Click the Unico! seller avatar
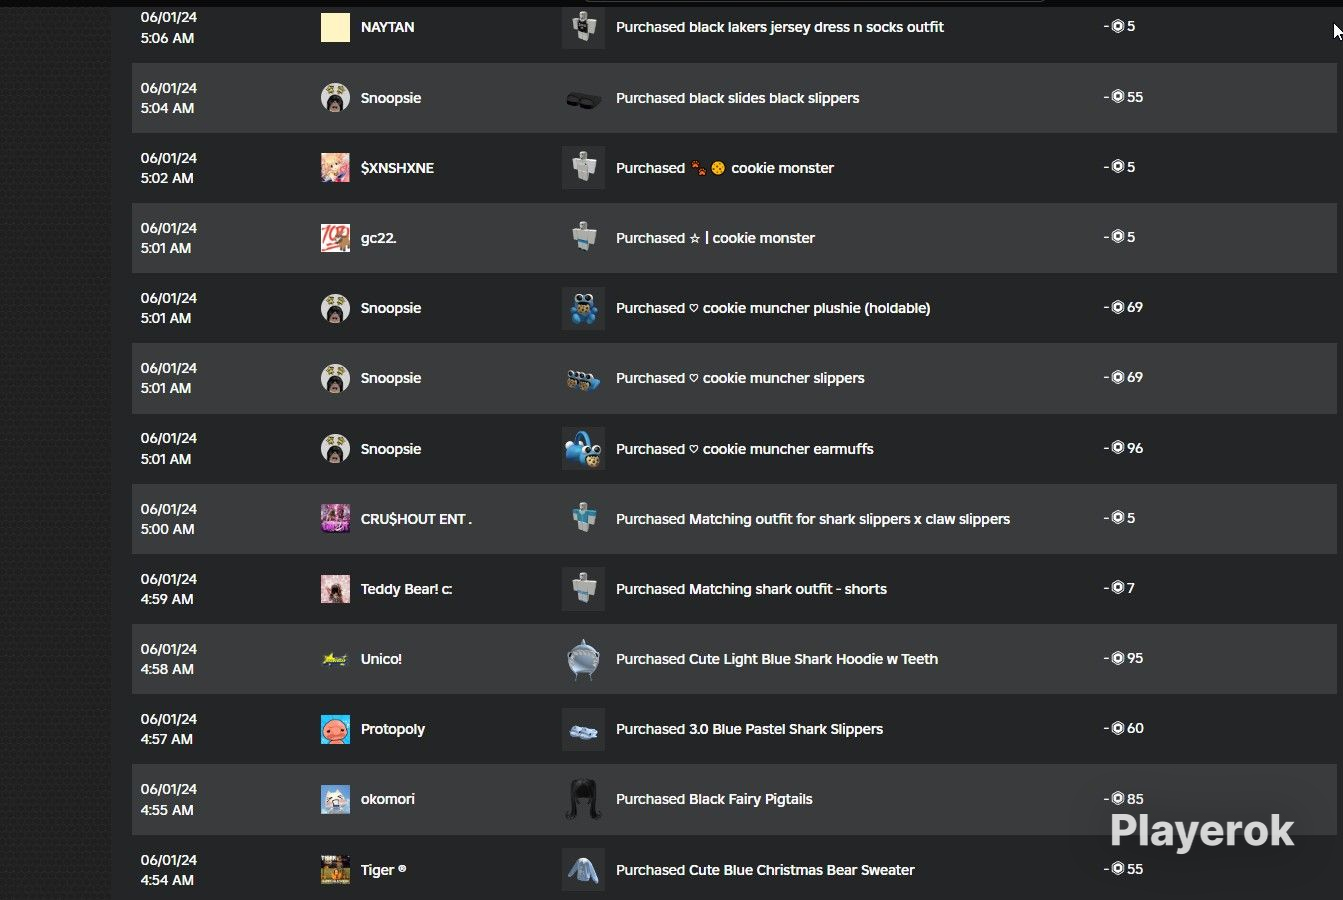Screen dimensions: 1343x900 point(335,659)
